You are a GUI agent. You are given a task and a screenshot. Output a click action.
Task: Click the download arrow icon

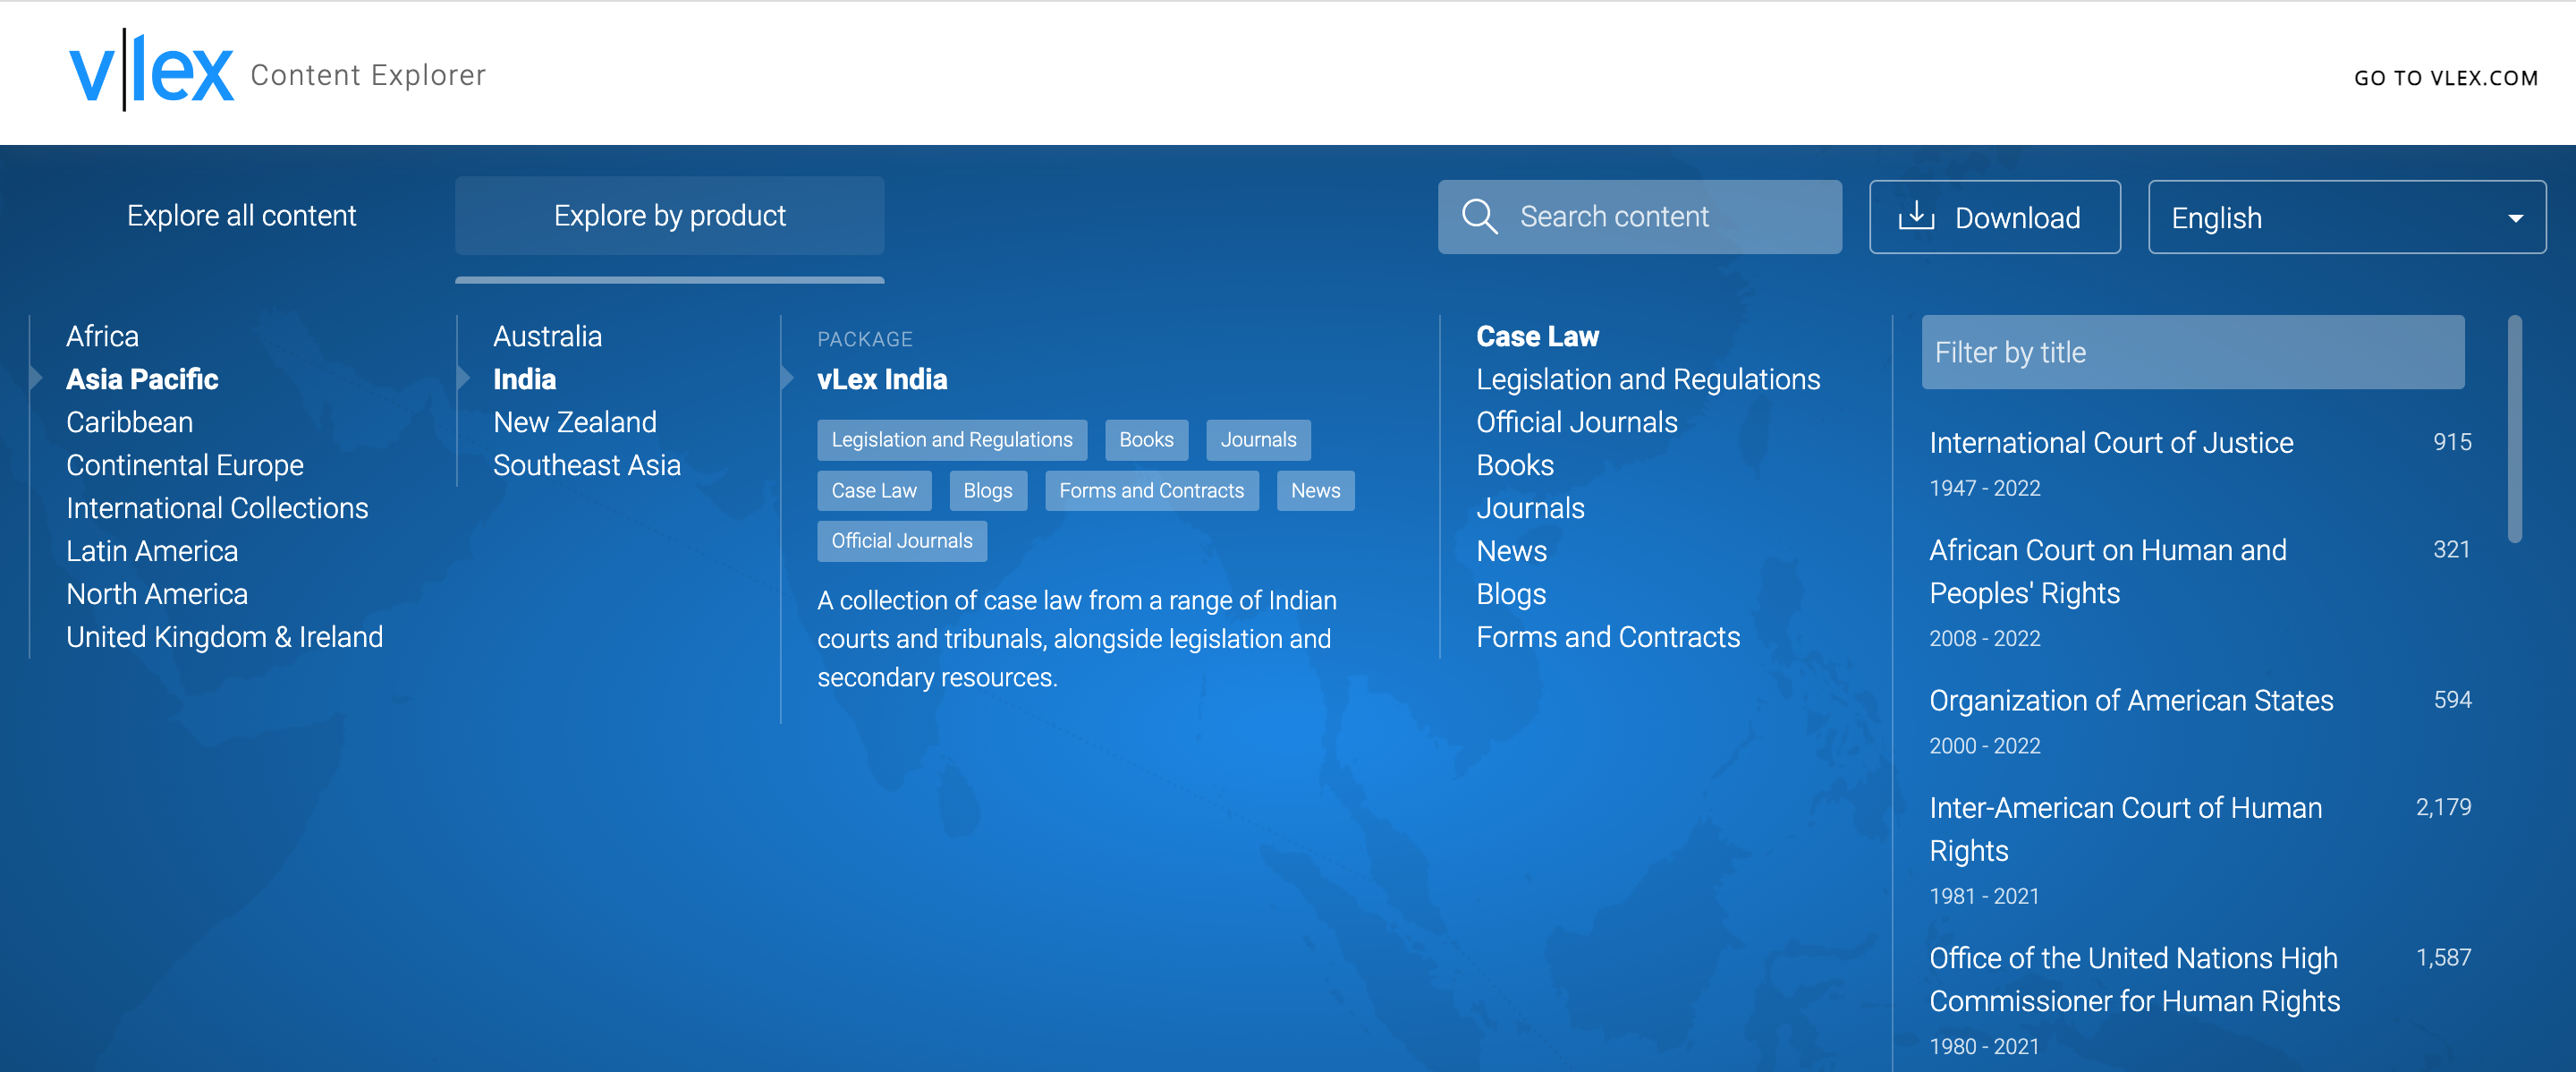tap(1916, 216)
